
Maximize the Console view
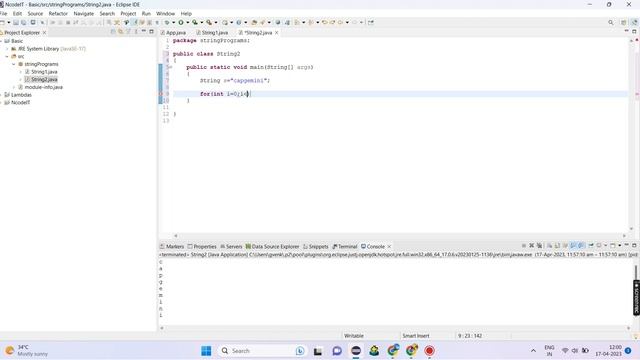[634, 245]
